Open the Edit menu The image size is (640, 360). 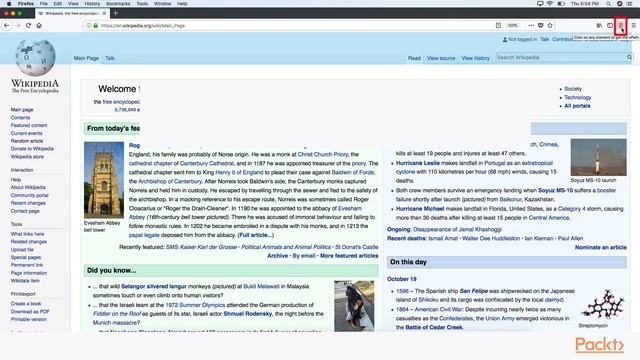pos(58,4)
